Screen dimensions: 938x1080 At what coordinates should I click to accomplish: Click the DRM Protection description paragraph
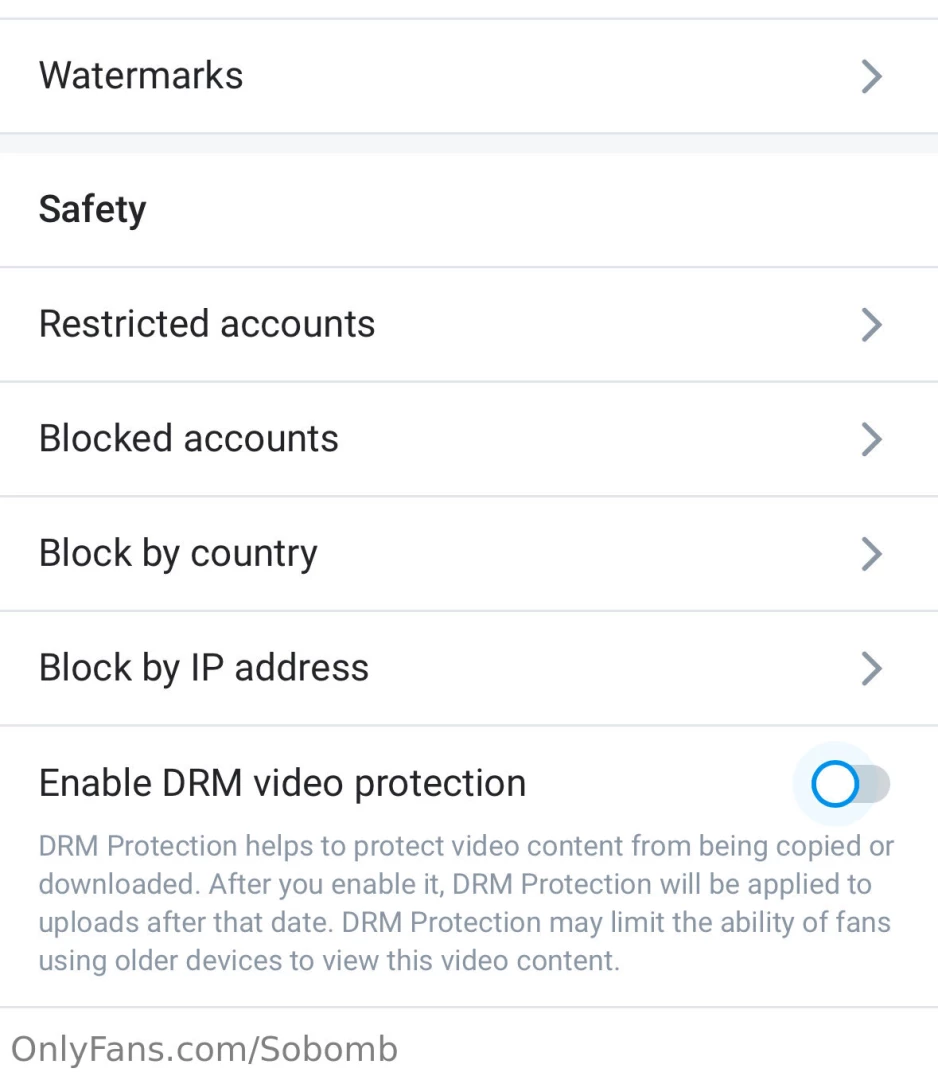tap(466, 903)
